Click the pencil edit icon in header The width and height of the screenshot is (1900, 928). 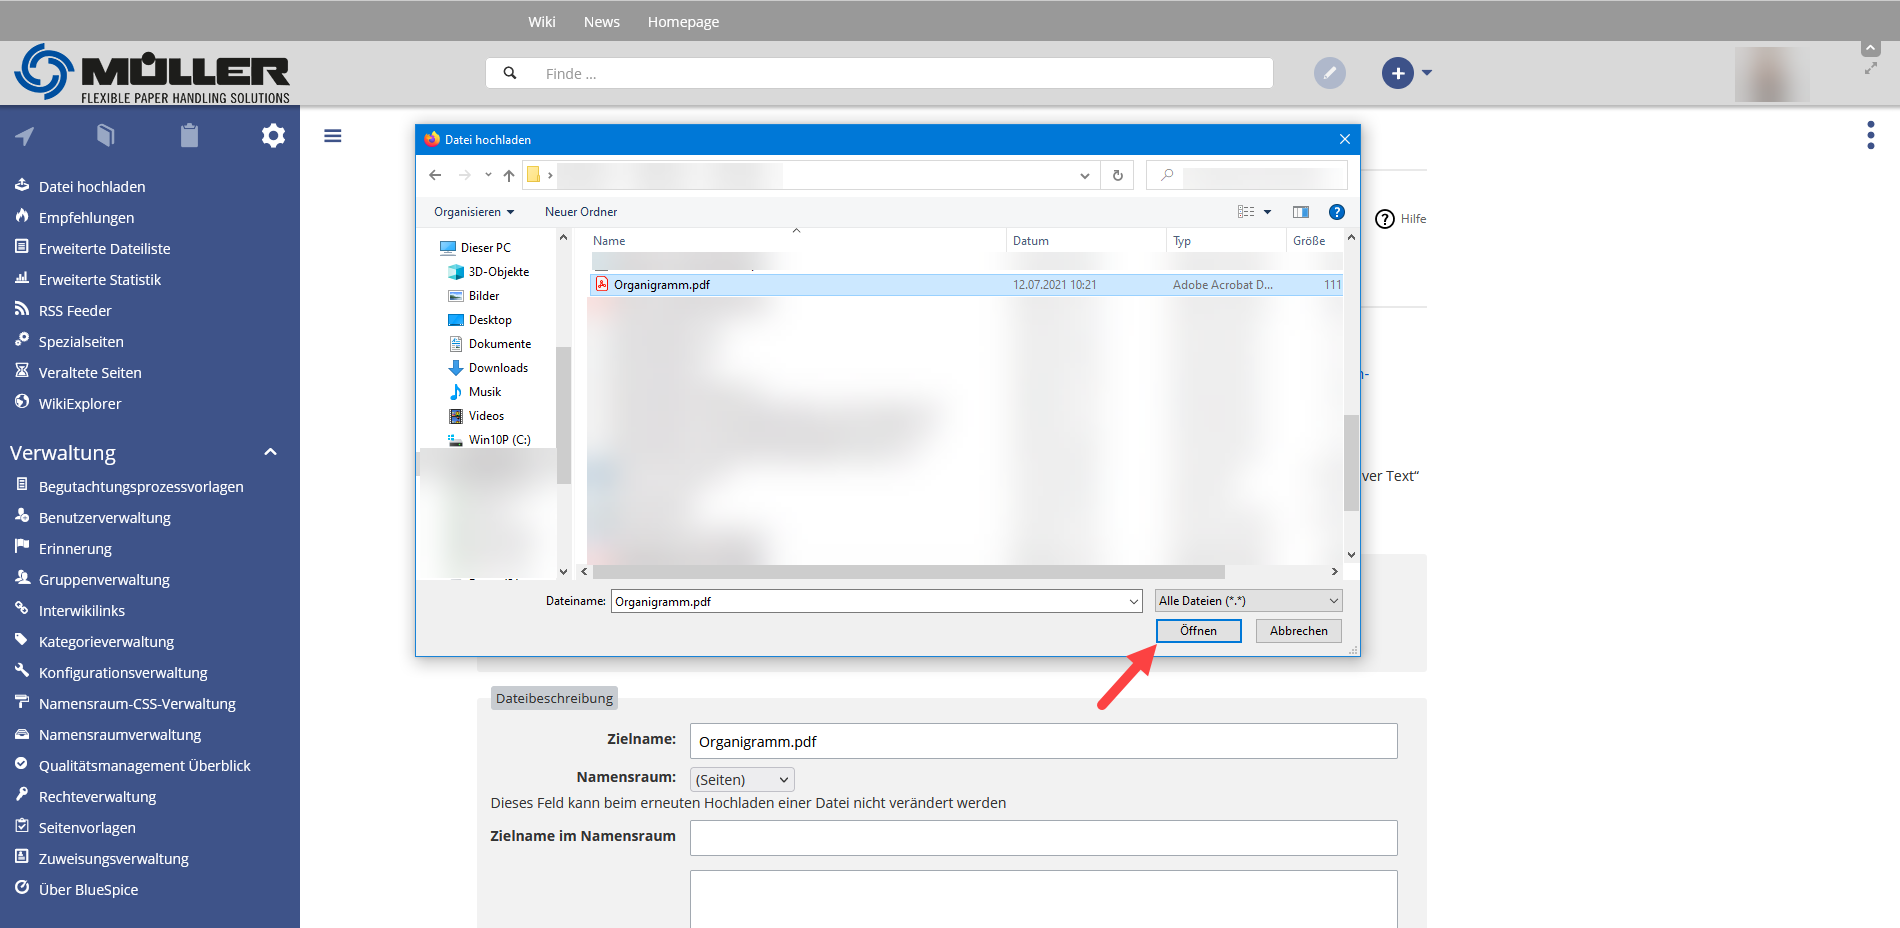1329,73
